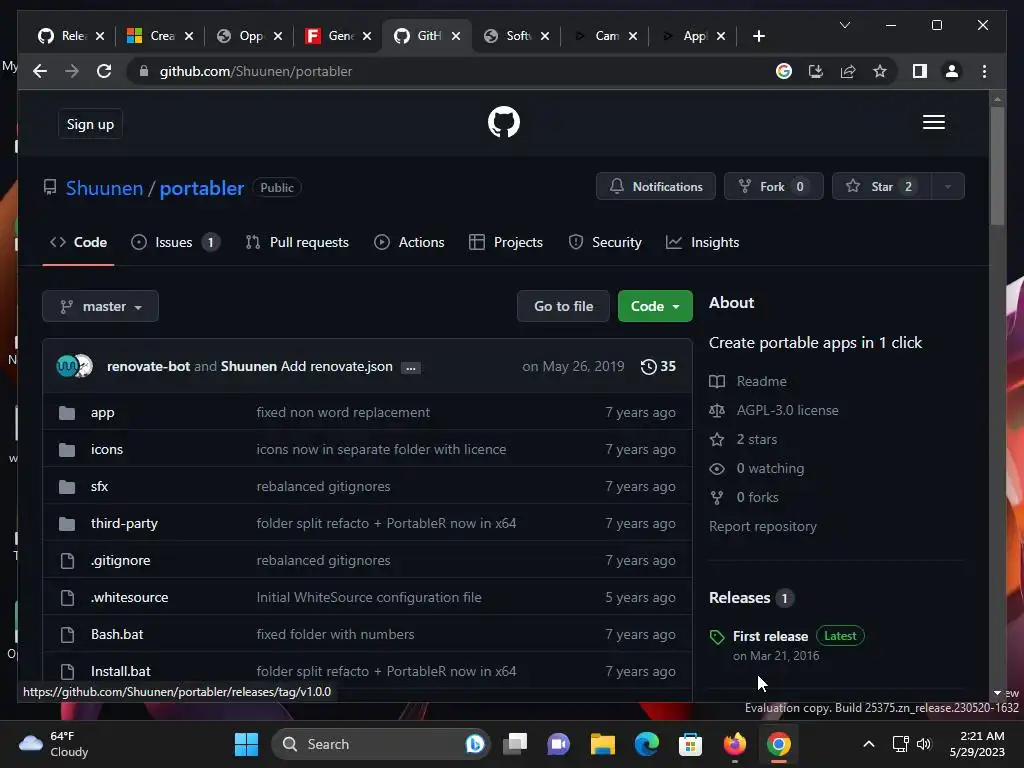Open the sfx folder

click(99, 487)
